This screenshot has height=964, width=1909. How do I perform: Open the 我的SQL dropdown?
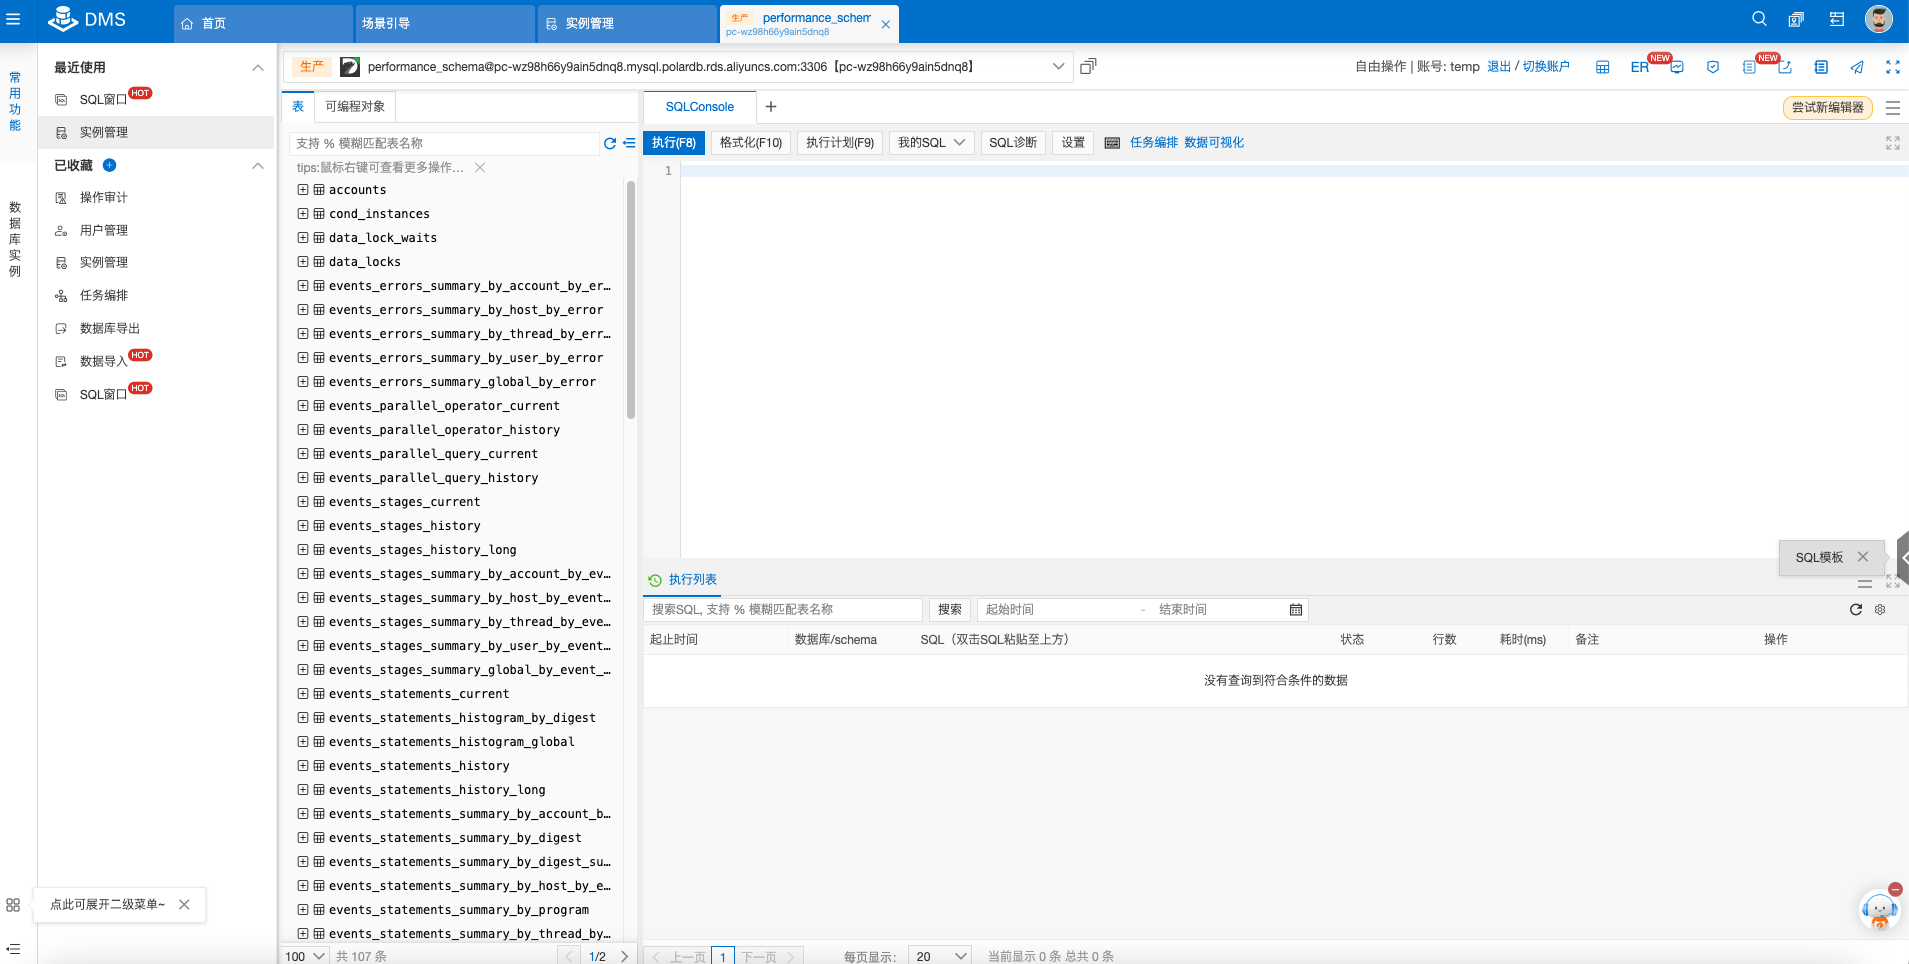pos(931,143)
